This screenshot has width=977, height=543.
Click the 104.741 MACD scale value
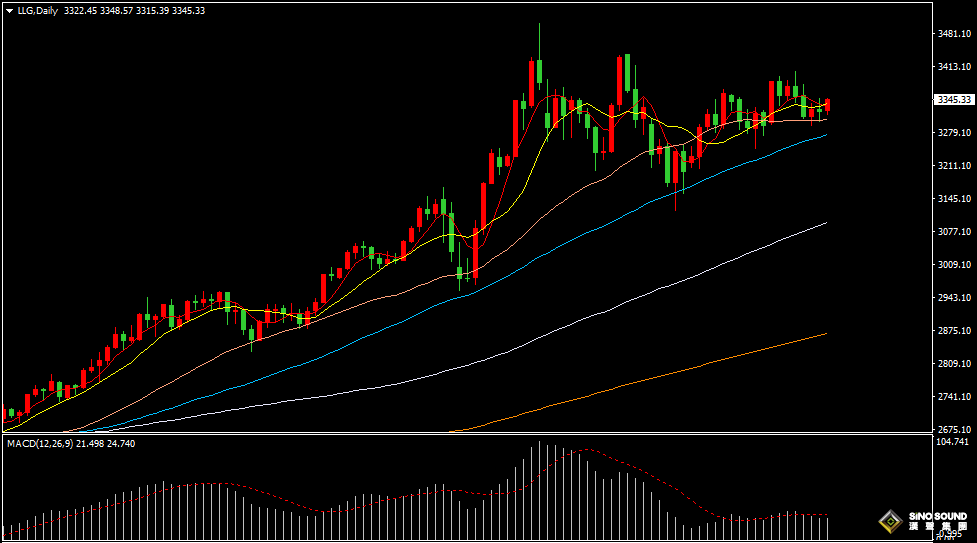coord(955,441)
